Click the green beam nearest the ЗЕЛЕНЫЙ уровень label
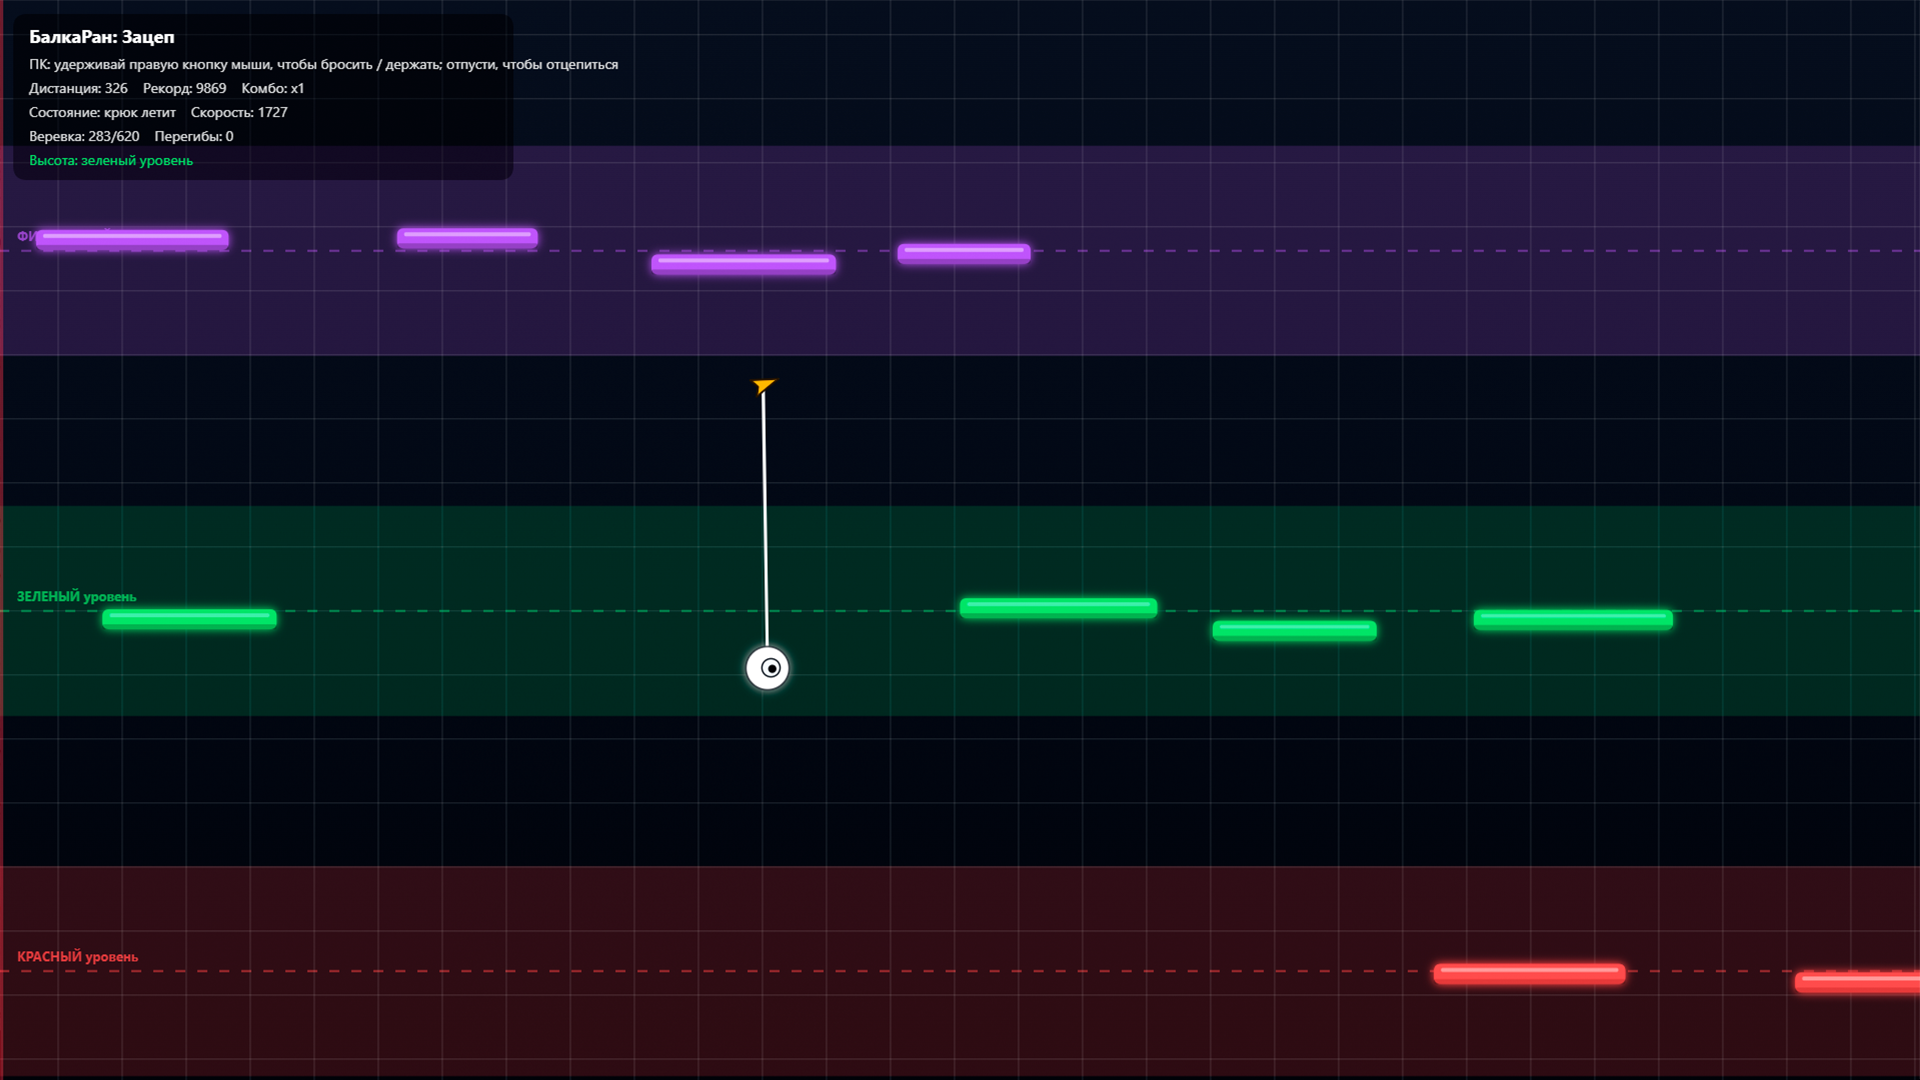This screenshot has width=1920, height=1080. pyautogui.click(x=189, y=619)
